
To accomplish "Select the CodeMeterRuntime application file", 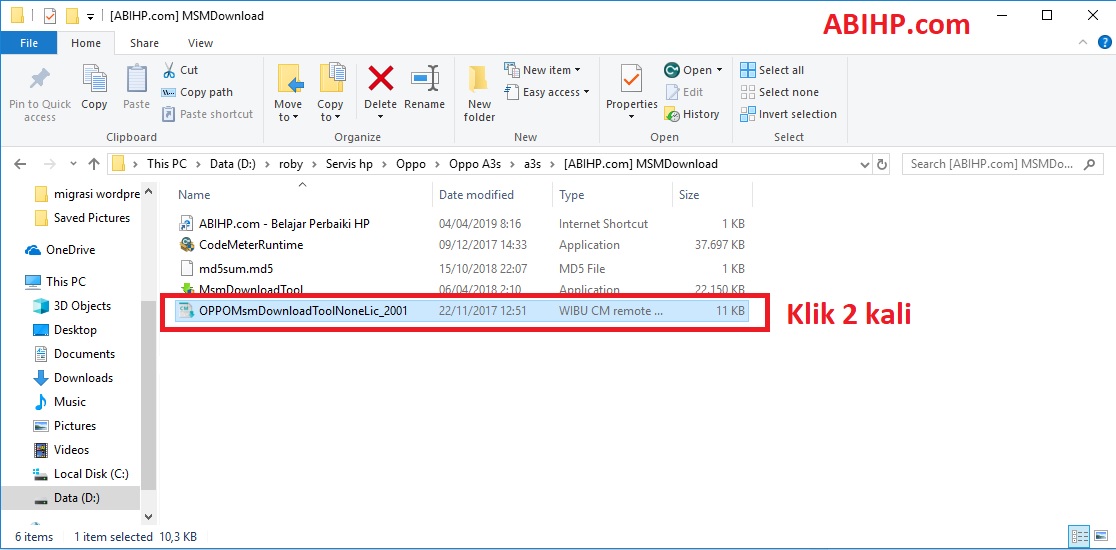I will 251,245.
